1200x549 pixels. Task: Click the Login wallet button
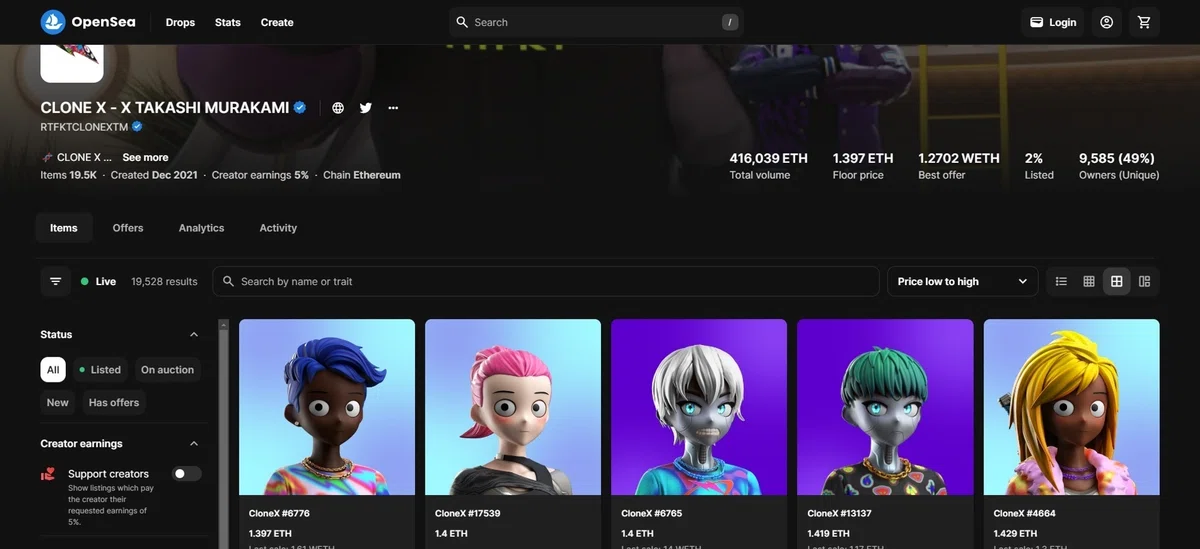(1053, 22)
